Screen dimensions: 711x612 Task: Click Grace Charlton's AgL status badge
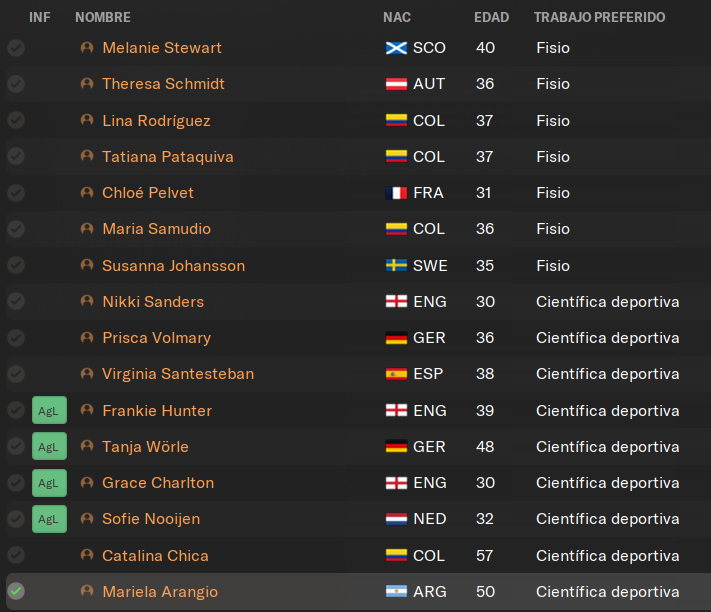(49, 483)
